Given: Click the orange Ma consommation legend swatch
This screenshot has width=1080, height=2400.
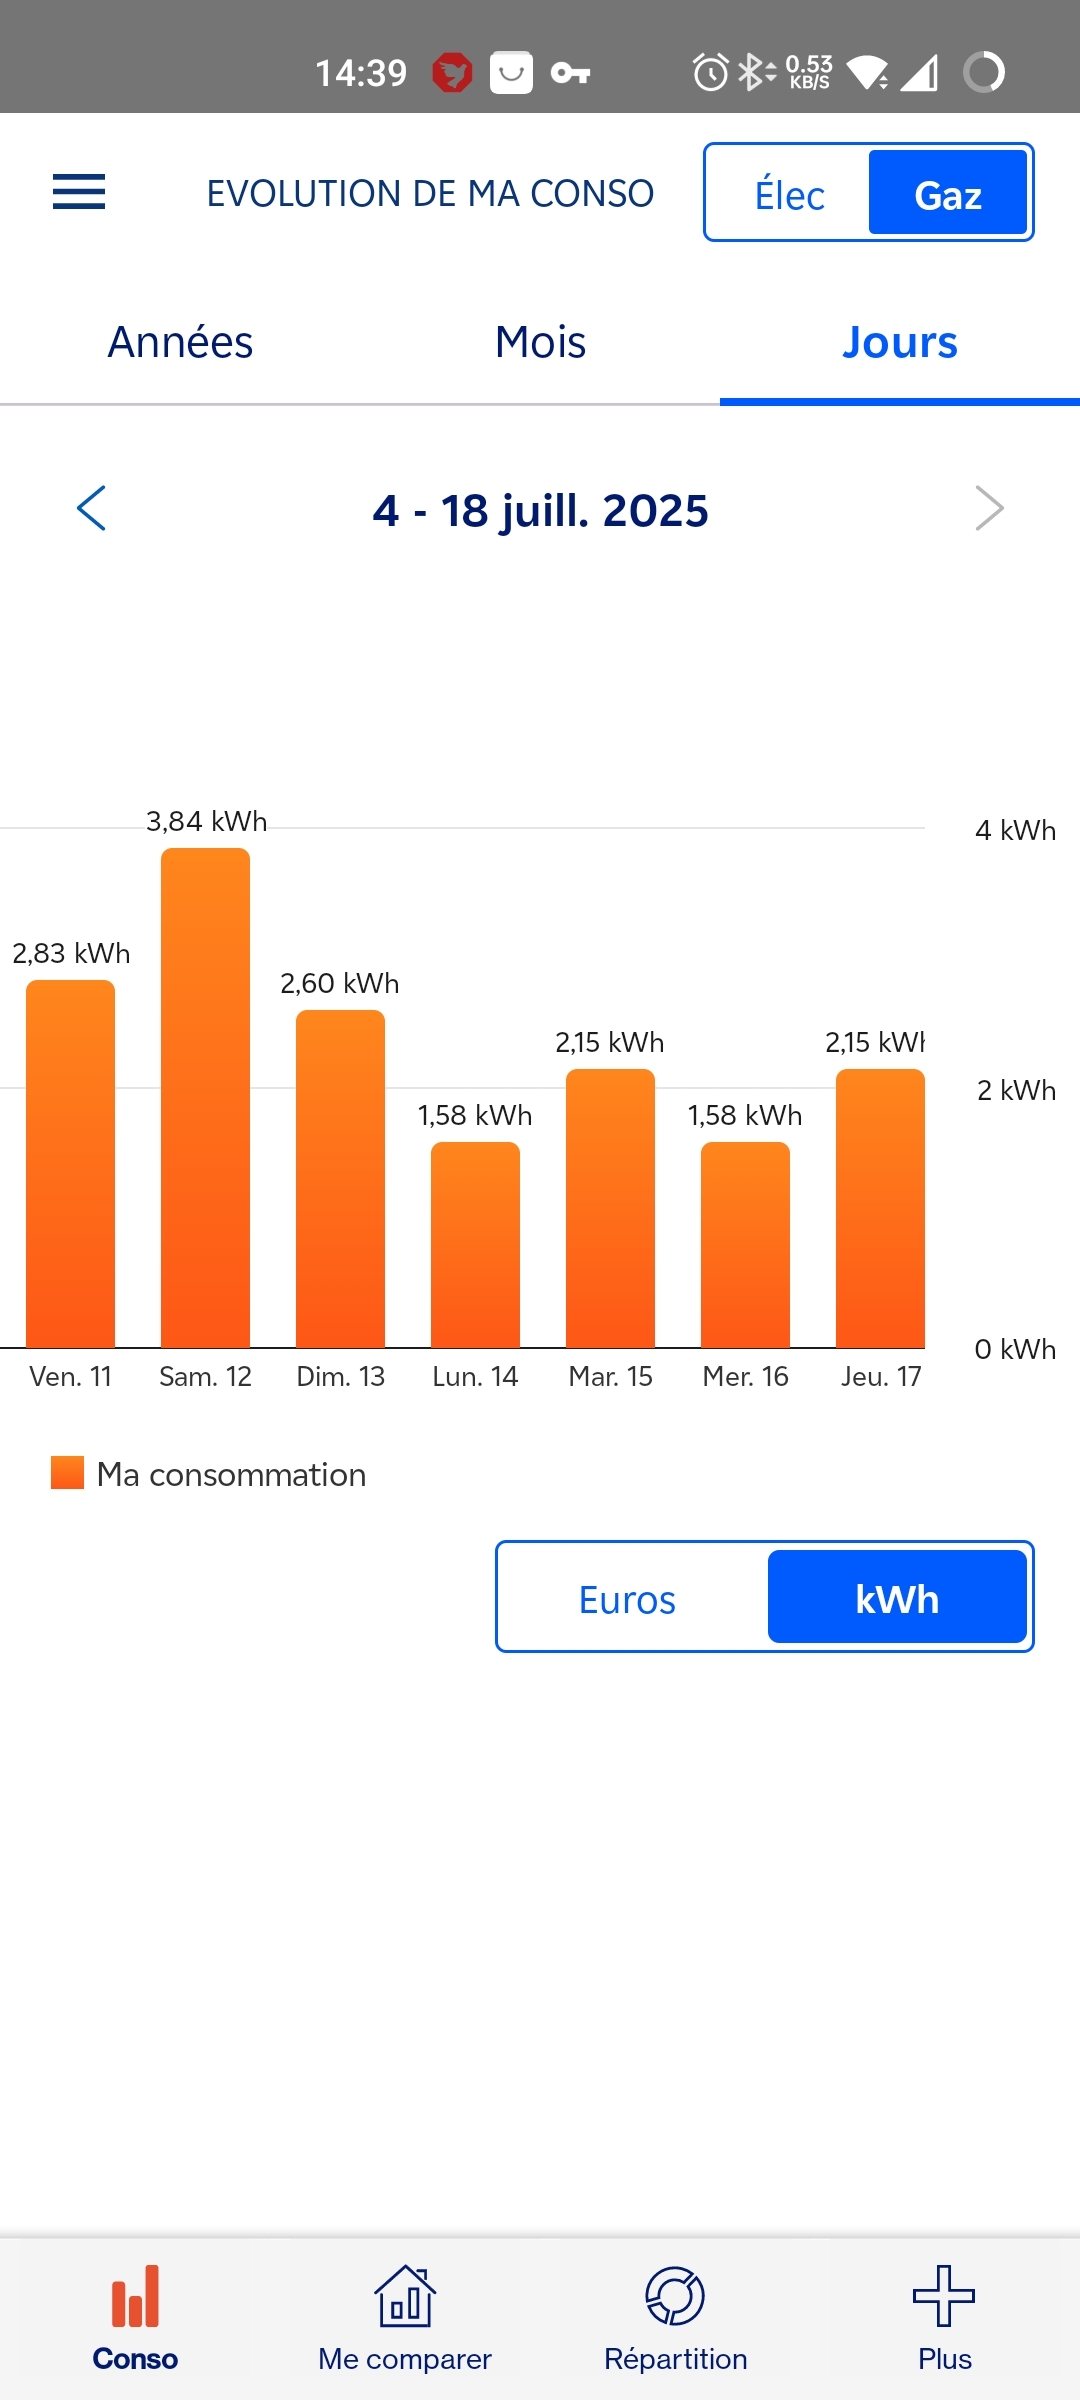Looking at the screenshot, I should tap(68, 1473).
